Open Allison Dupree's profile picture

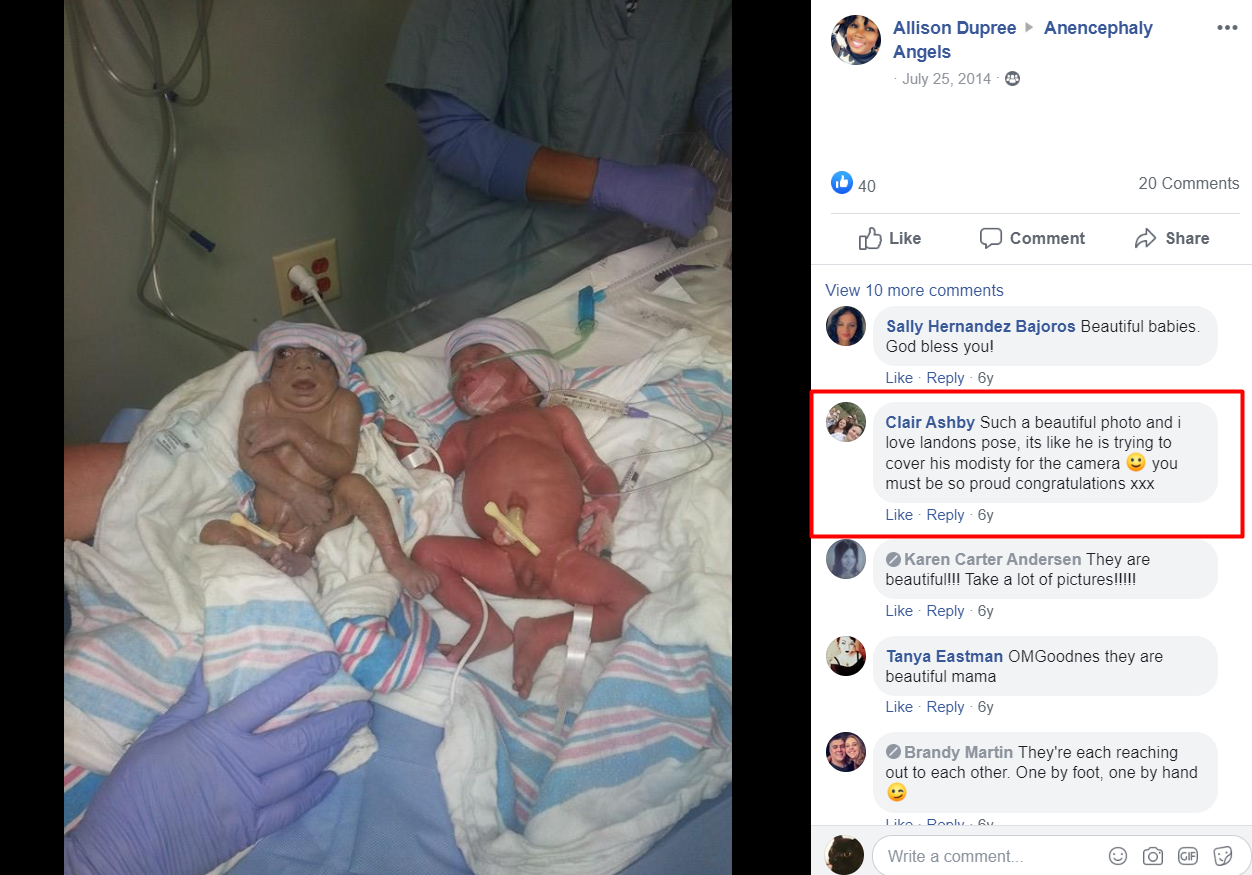tap(856, 40)
